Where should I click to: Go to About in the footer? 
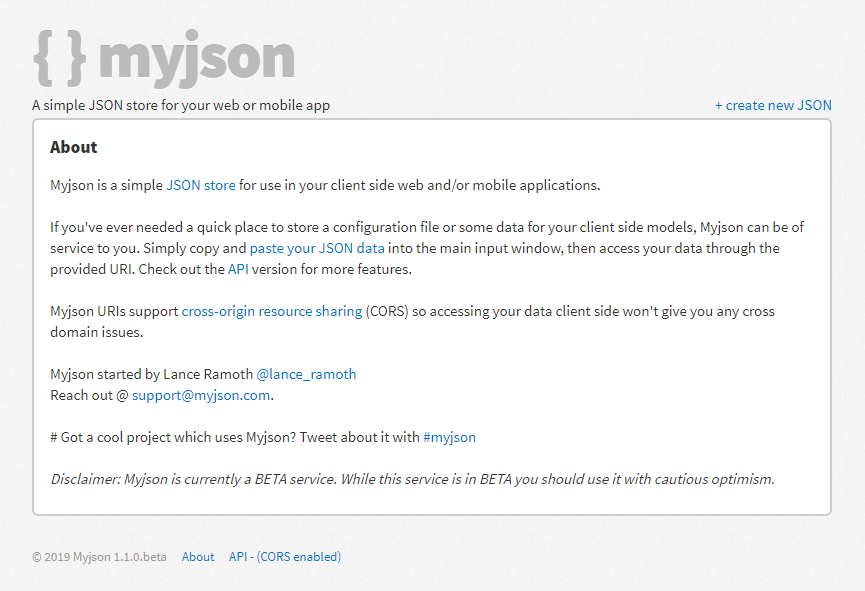198,557
